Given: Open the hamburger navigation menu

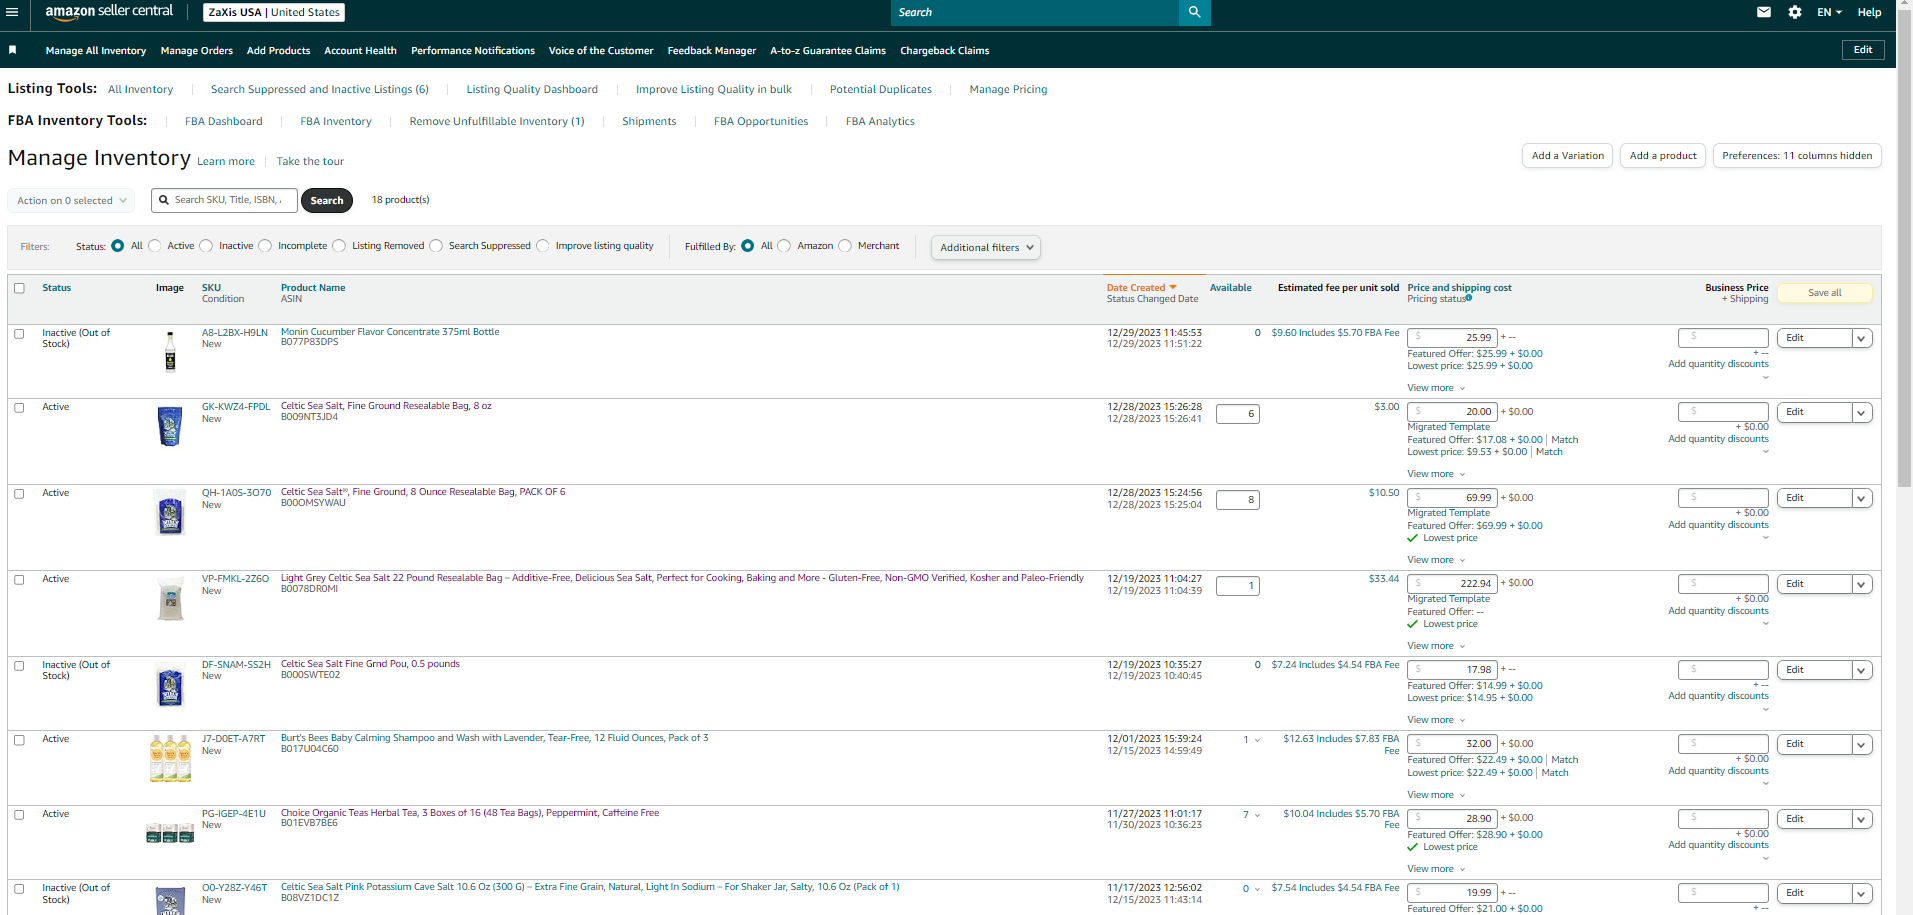Looking at the screenshot, I should [x=12, y=12].
